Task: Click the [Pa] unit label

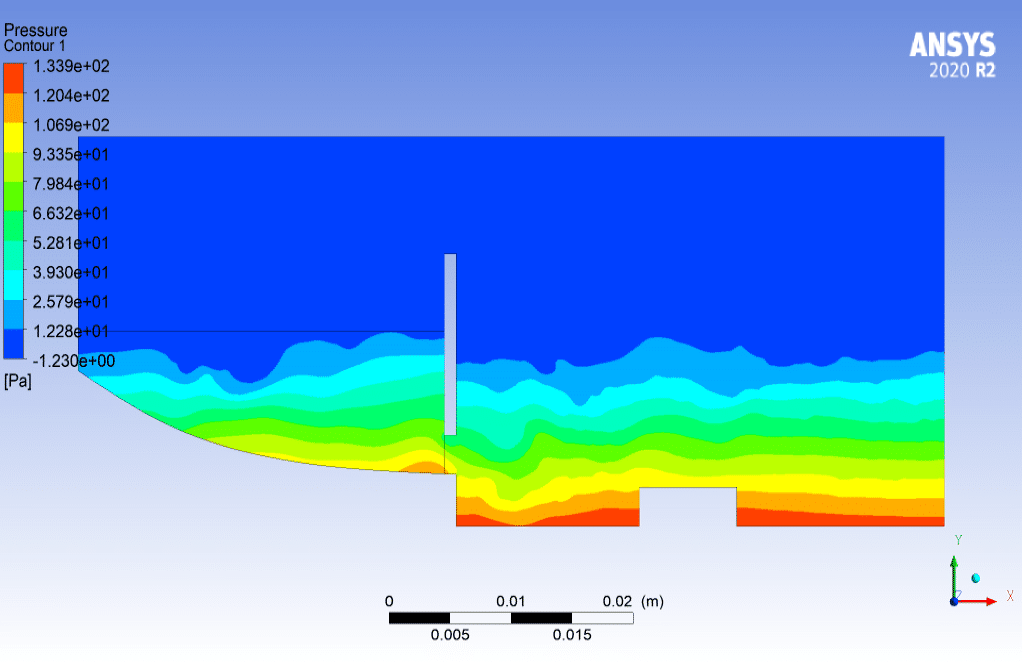Action: tap(18, 382)
